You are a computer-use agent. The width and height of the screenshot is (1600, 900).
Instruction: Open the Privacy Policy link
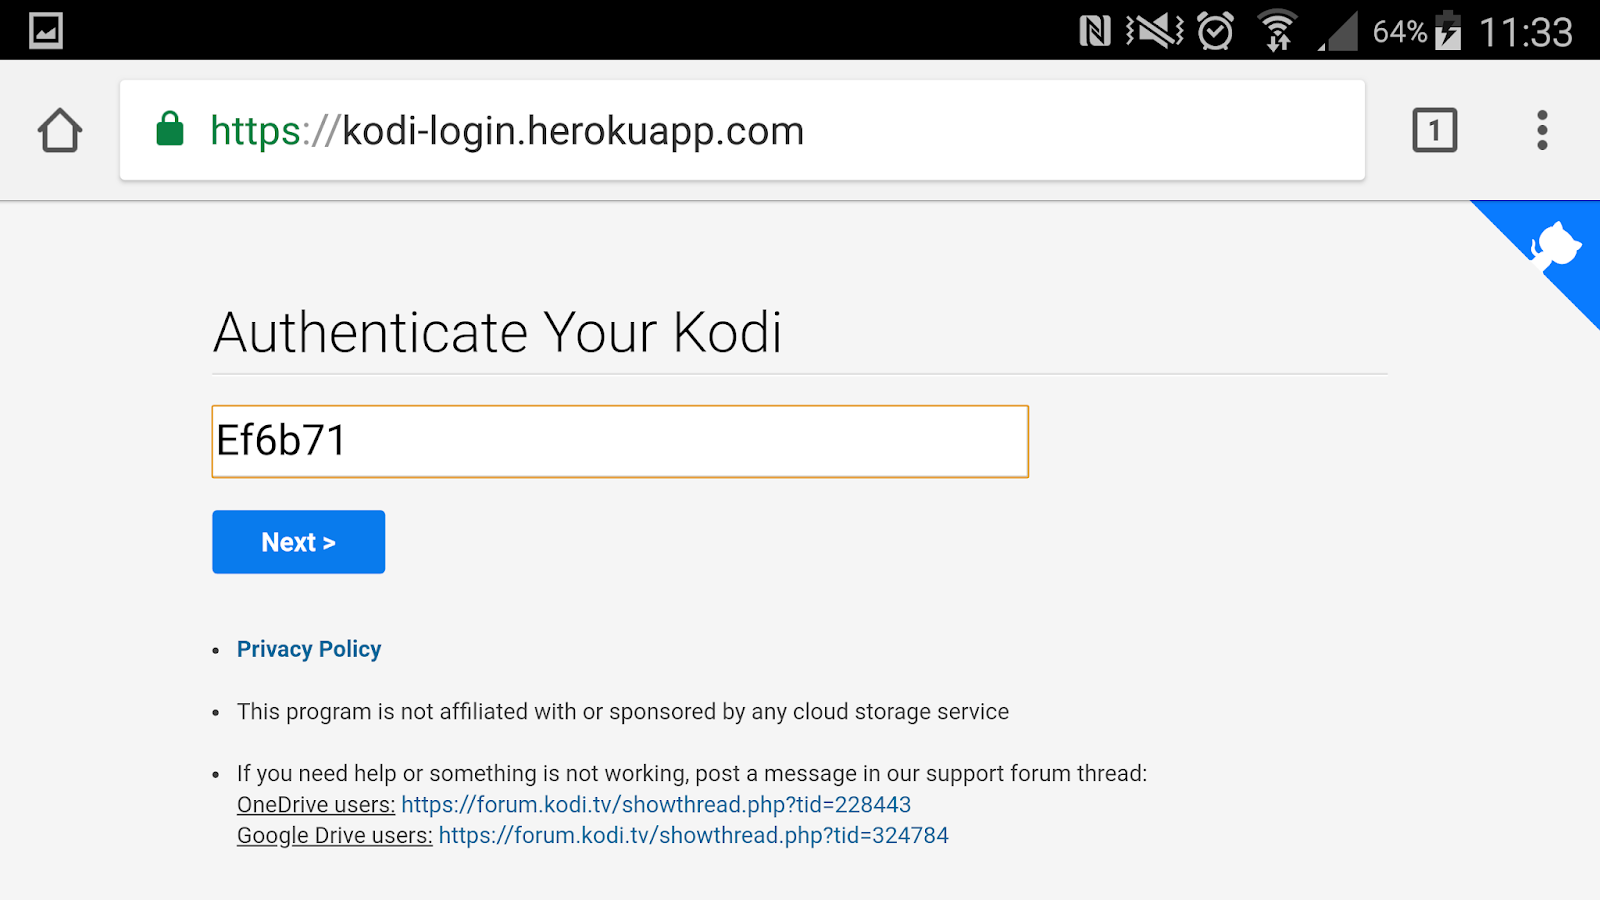[x=309, y=649]
